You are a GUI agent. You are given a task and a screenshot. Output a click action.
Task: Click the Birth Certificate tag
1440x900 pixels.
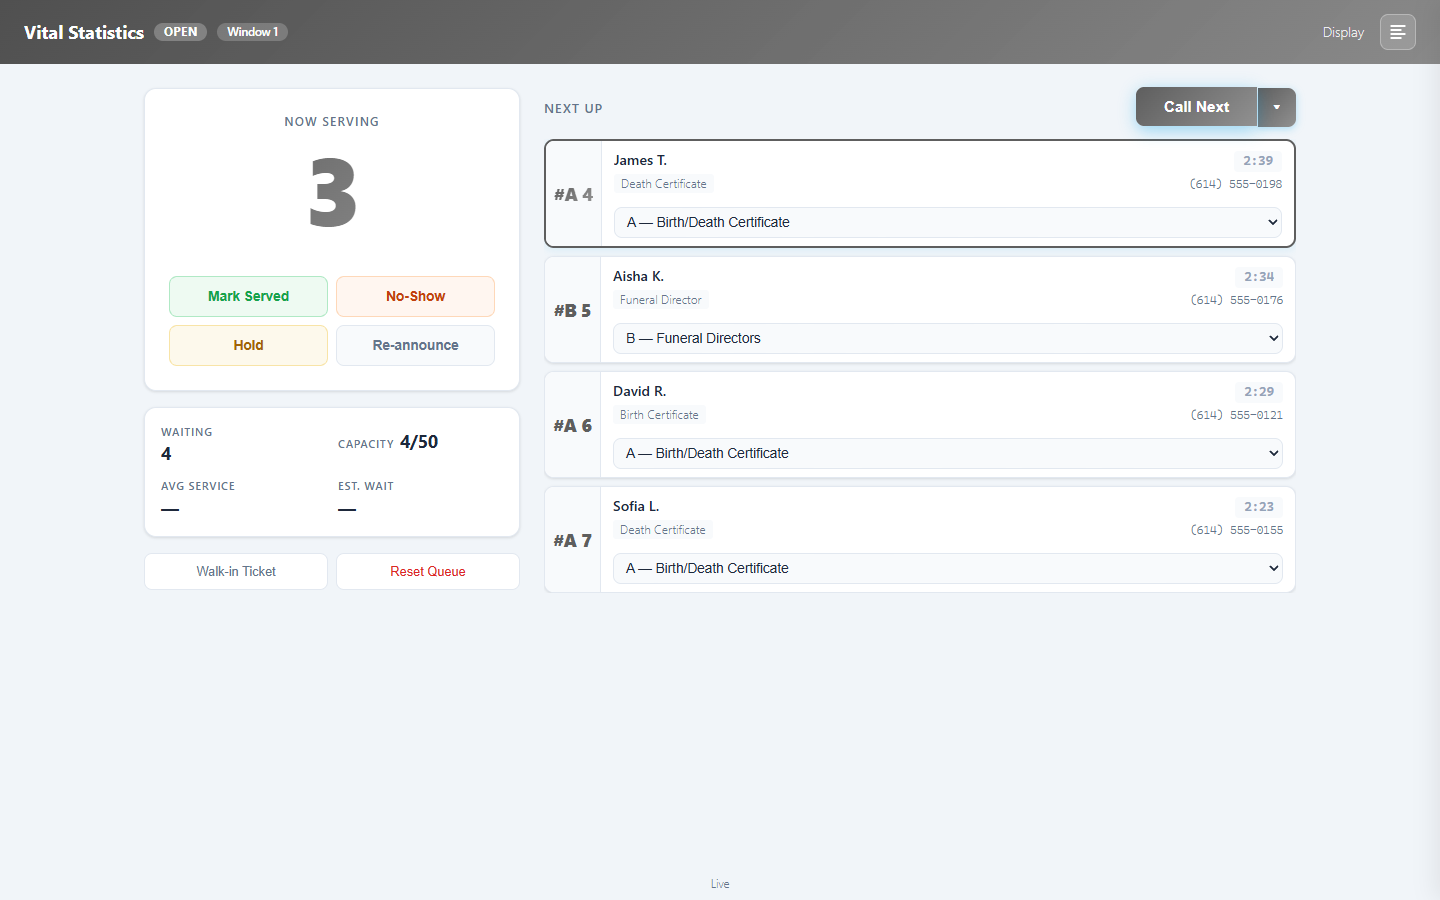(659, 415)
